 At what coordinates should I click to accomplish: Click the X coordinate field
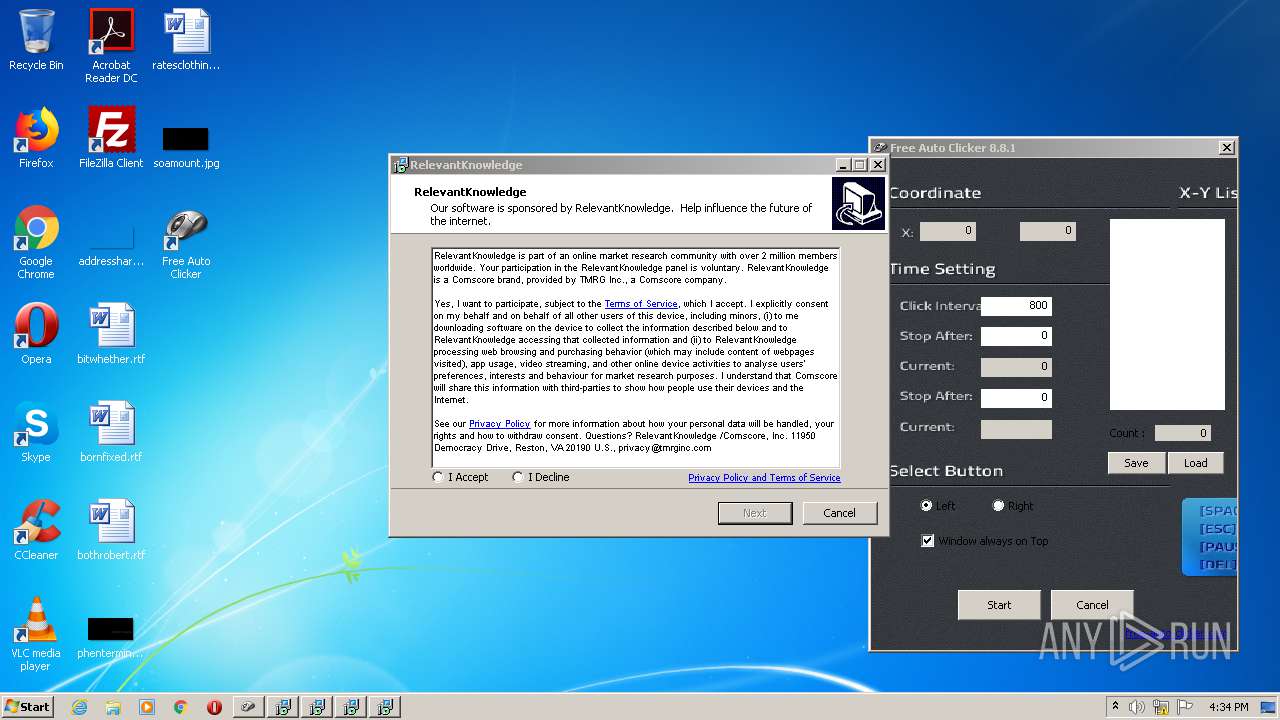[948, 231]
